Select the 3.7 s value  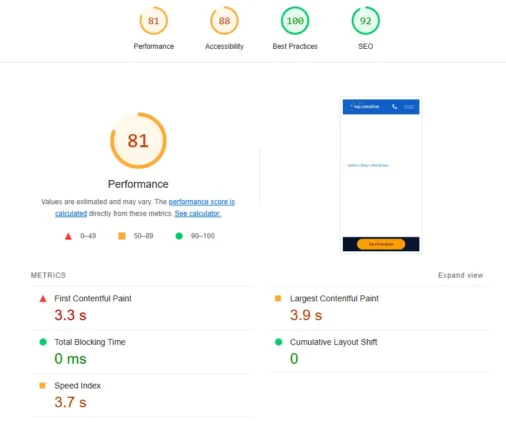(x=70, y=402)
